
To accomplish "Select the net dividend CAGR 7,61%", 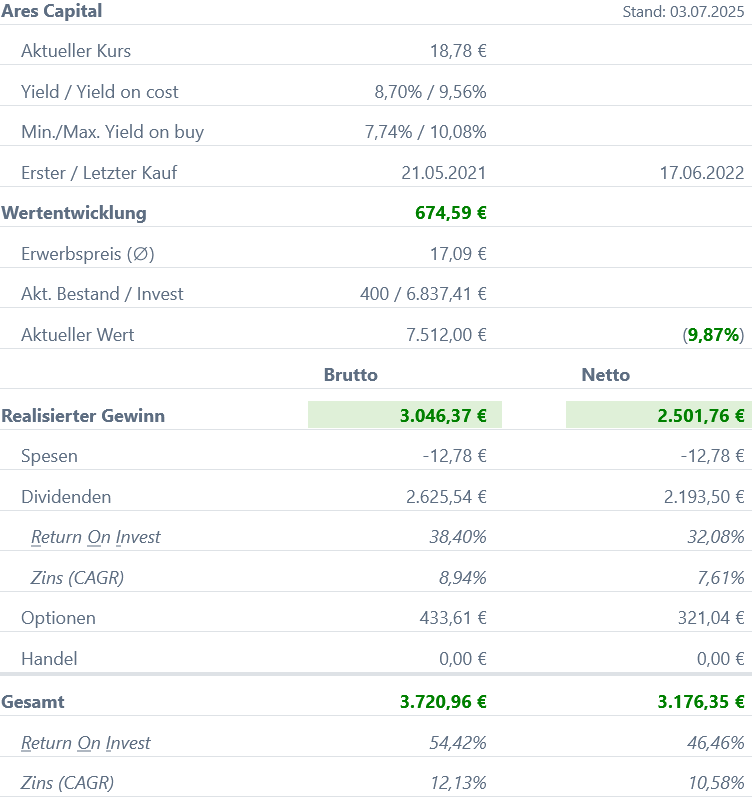I will click(720, 578).
